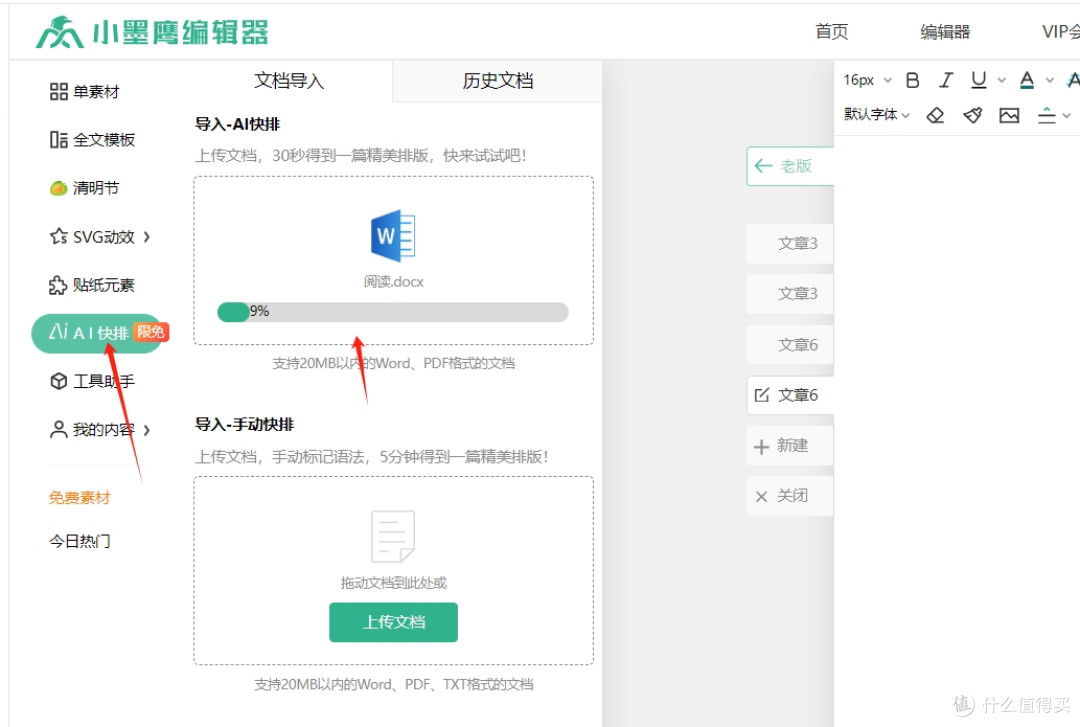Click the 拖动文档到此处或 text
Viewport: 1080px width, 727px height.
pyautogui.click(x=393, y=583)
